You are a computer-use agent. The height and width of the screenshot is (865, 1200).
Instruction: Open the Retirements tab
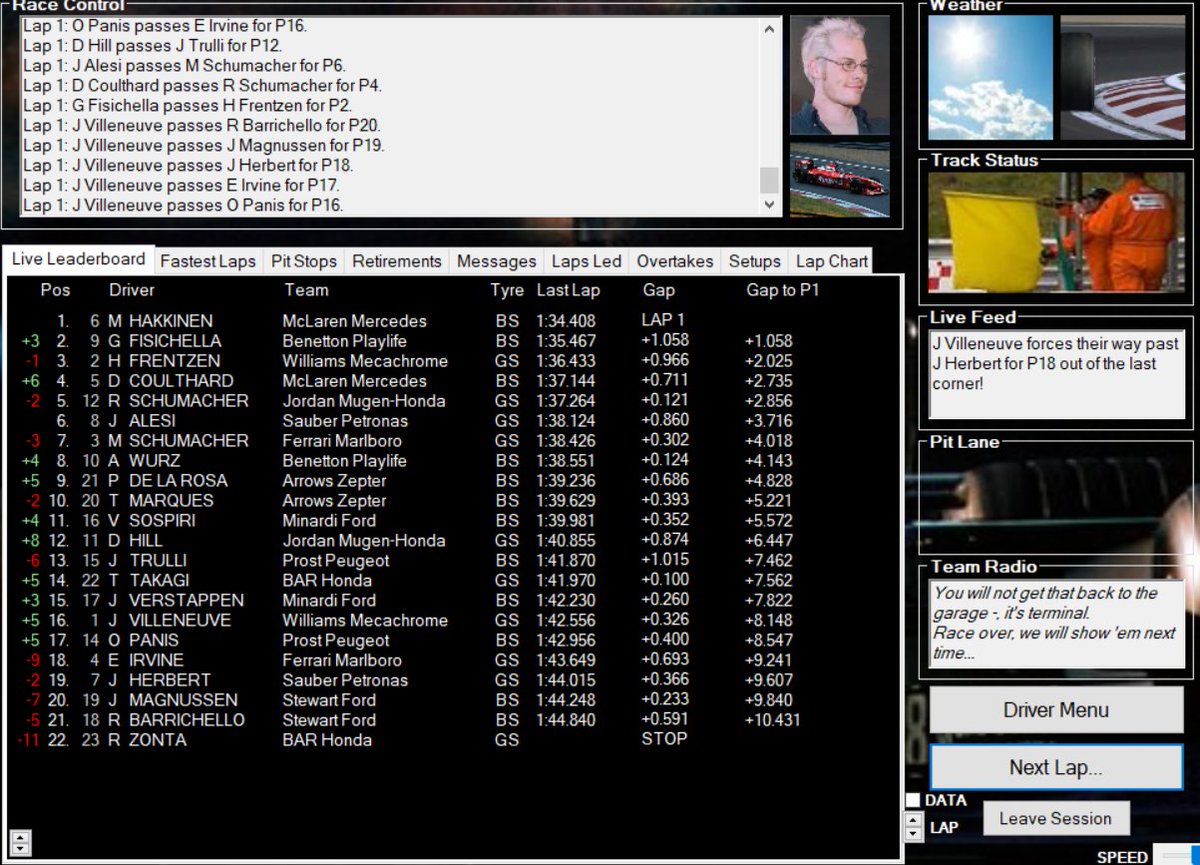point(397,261)
